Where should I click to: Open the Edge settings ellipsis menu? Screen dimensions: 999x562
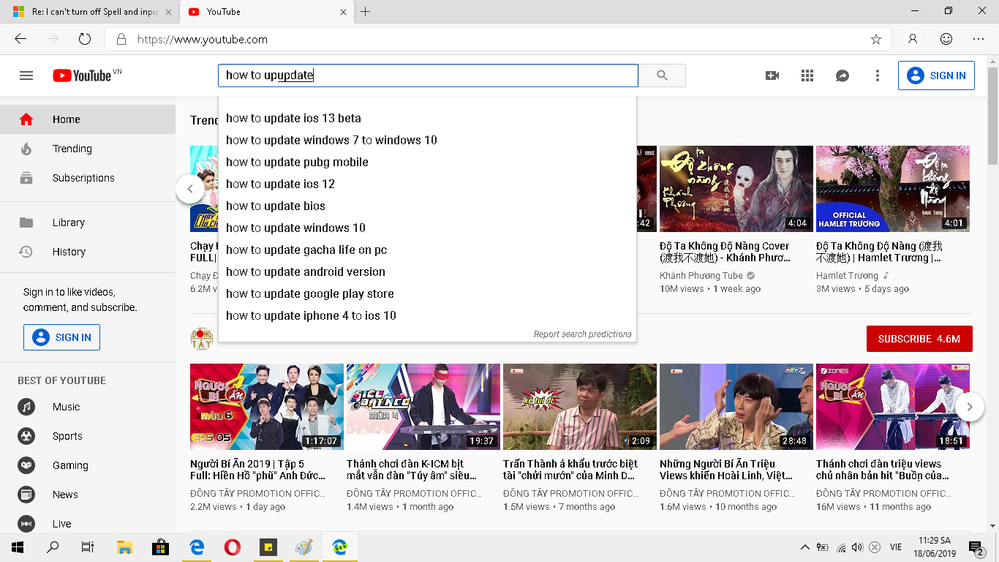979,39
